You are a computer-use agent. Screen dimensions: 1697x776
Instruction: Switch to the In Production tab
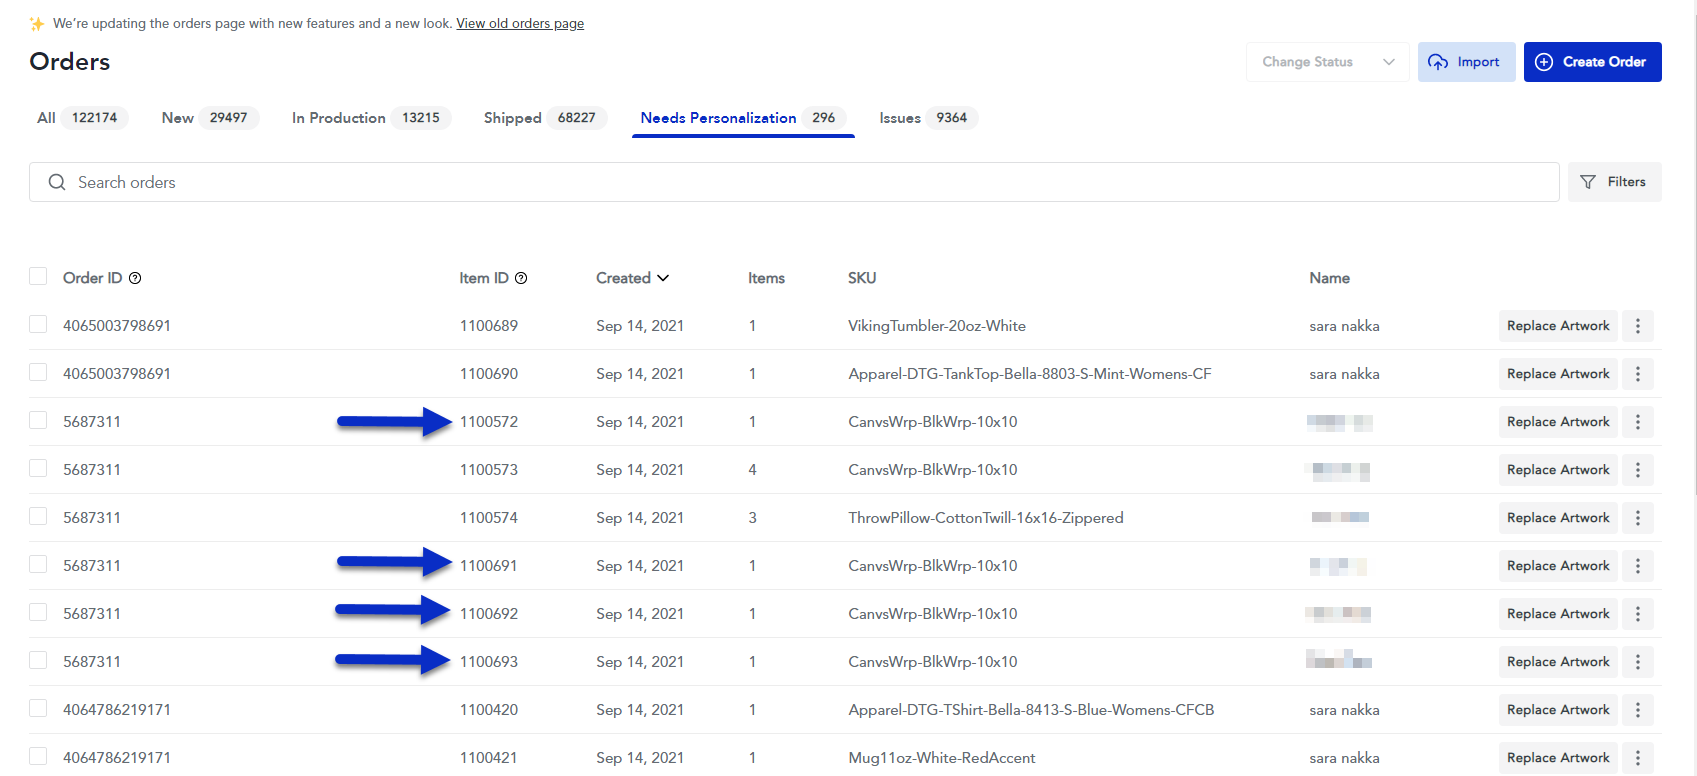369,118
